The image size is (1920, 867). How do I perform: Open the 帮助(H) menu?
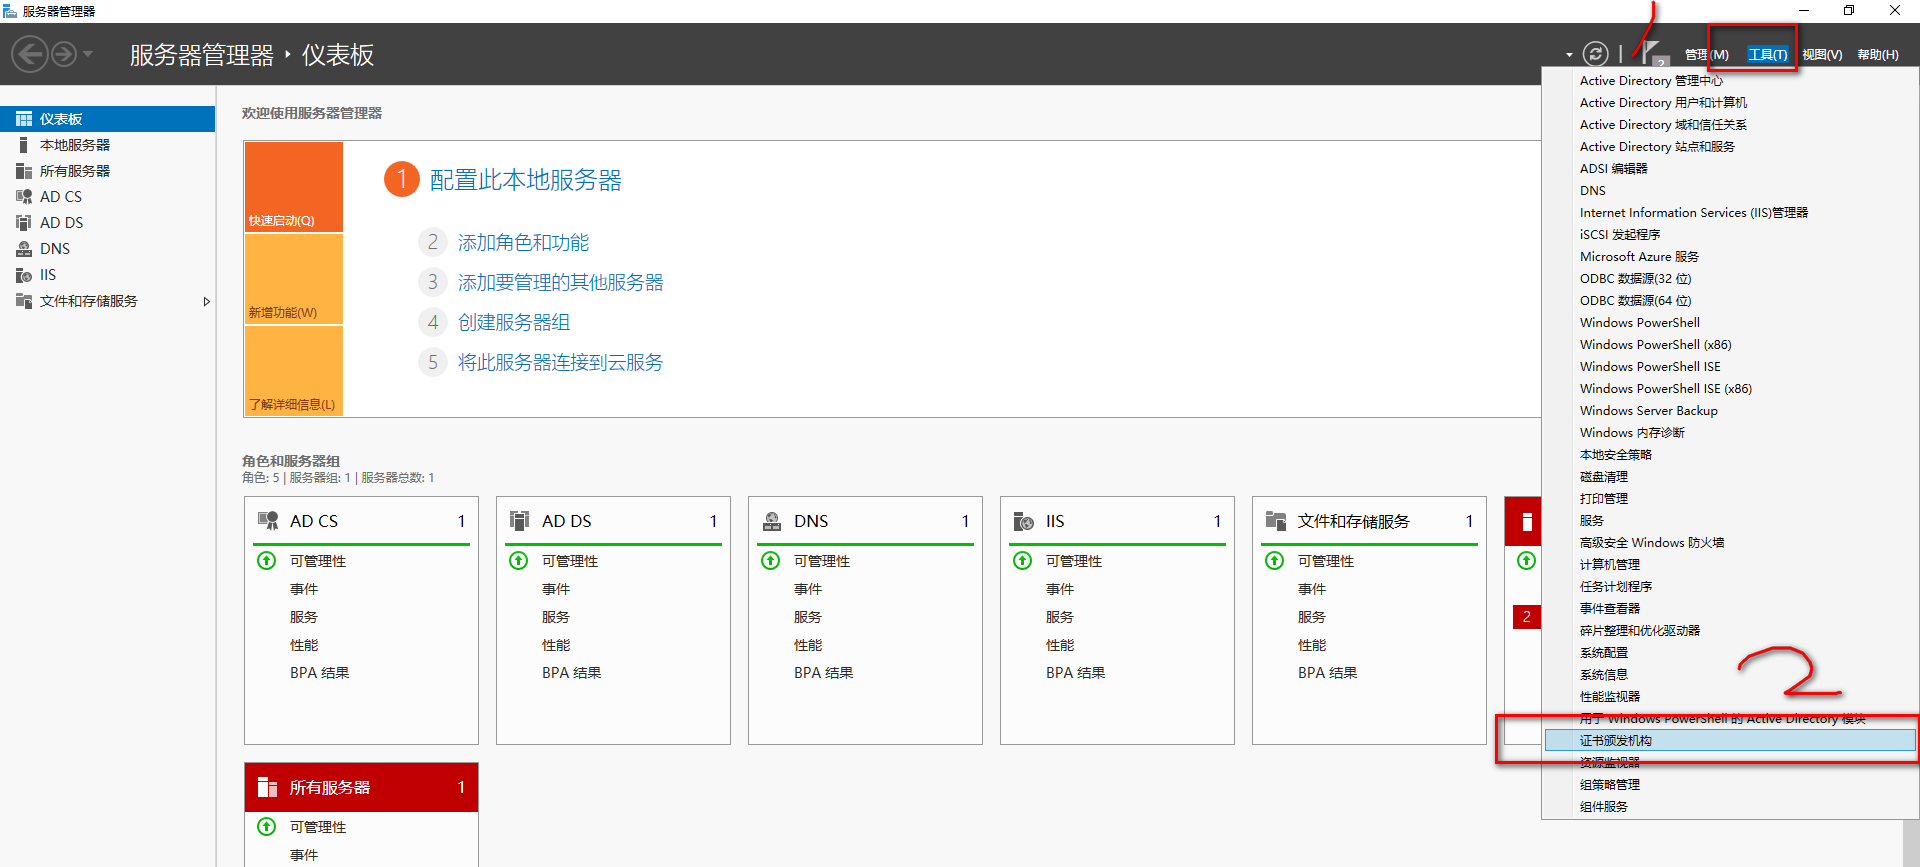[1878, 55]
